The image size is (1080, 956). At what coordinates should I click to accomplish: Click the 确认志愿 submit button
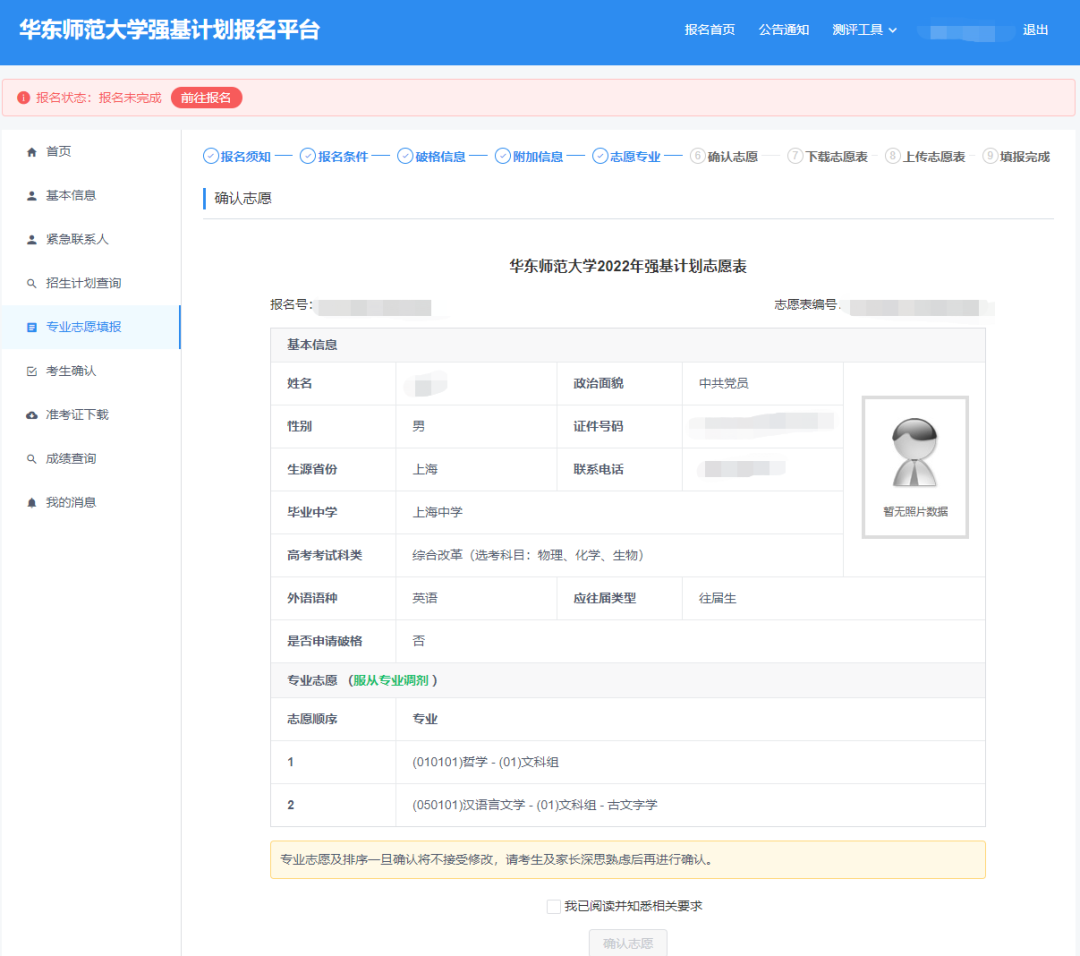[x=628, y=943]
